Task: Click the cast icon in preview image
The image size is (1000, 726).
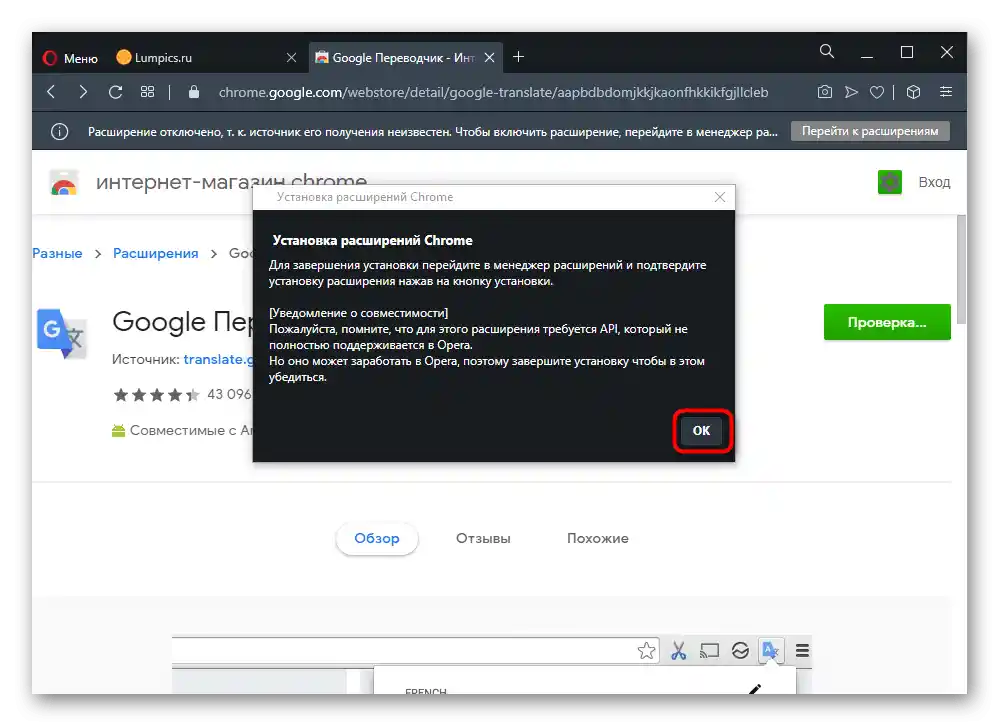Action: pyautogui.click(x=709, y=651)
